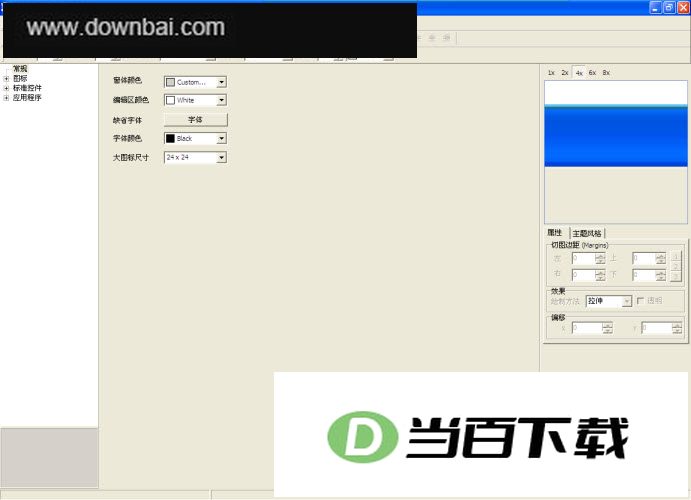This screenshot has width=691, height=500.
Task: Click the 上 margin input field
Action: pyautogui.click(x=644, y=259)
